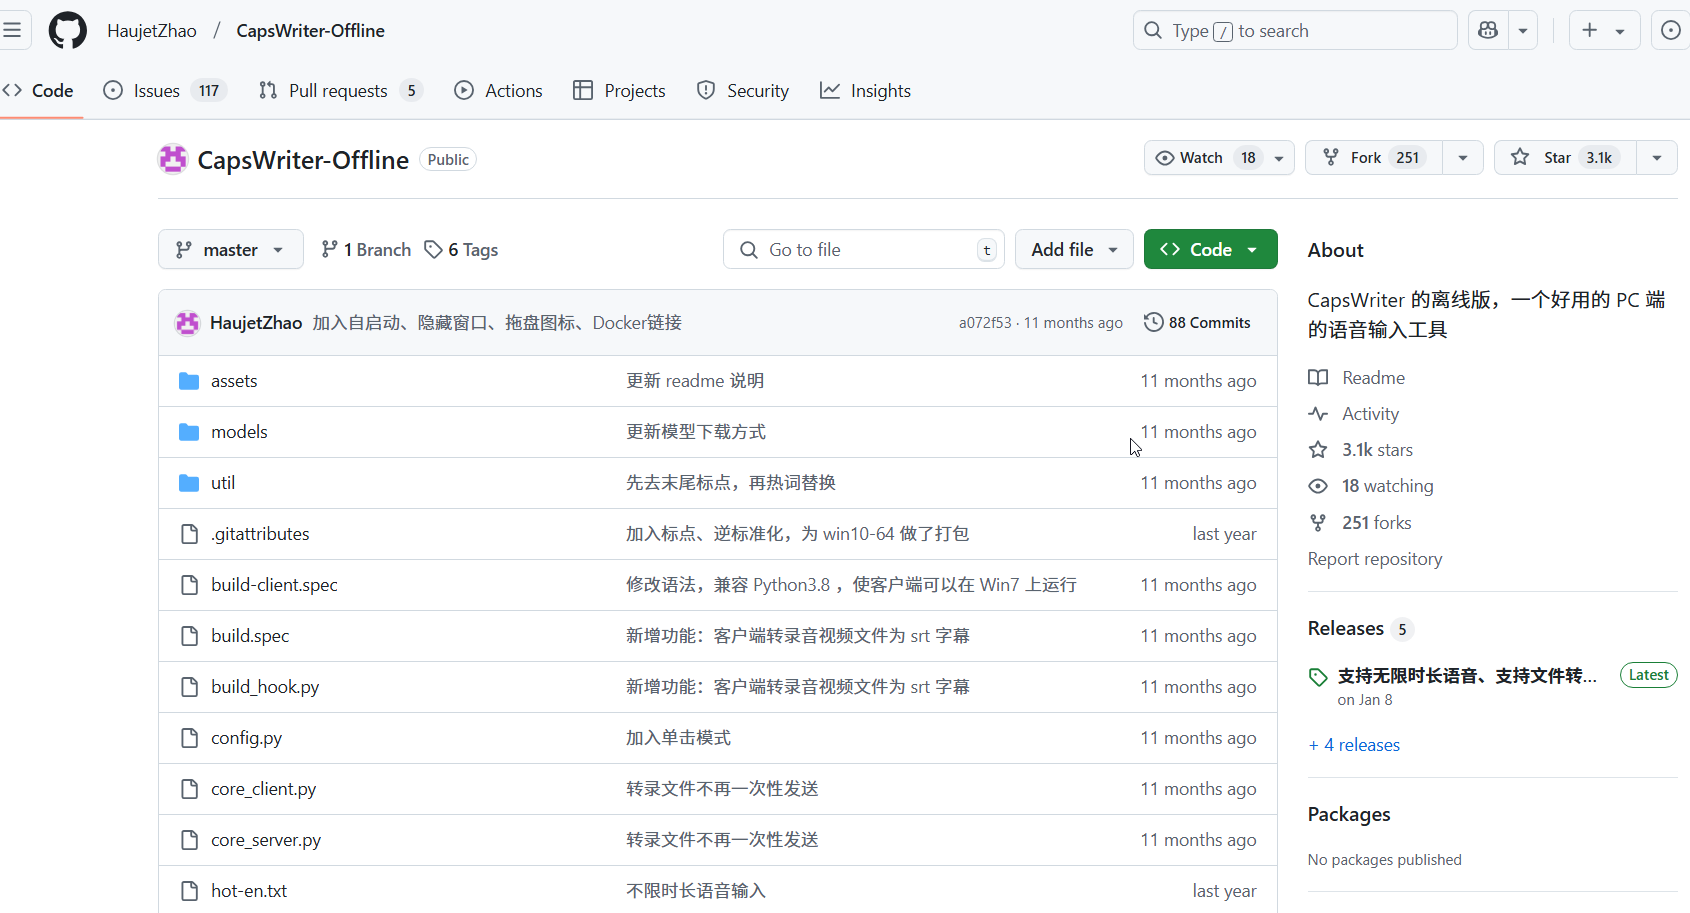Screen dimensions: 1690x913
Task: Expand the green Code dropdown arrow
Action: [x=1253, y=249]
